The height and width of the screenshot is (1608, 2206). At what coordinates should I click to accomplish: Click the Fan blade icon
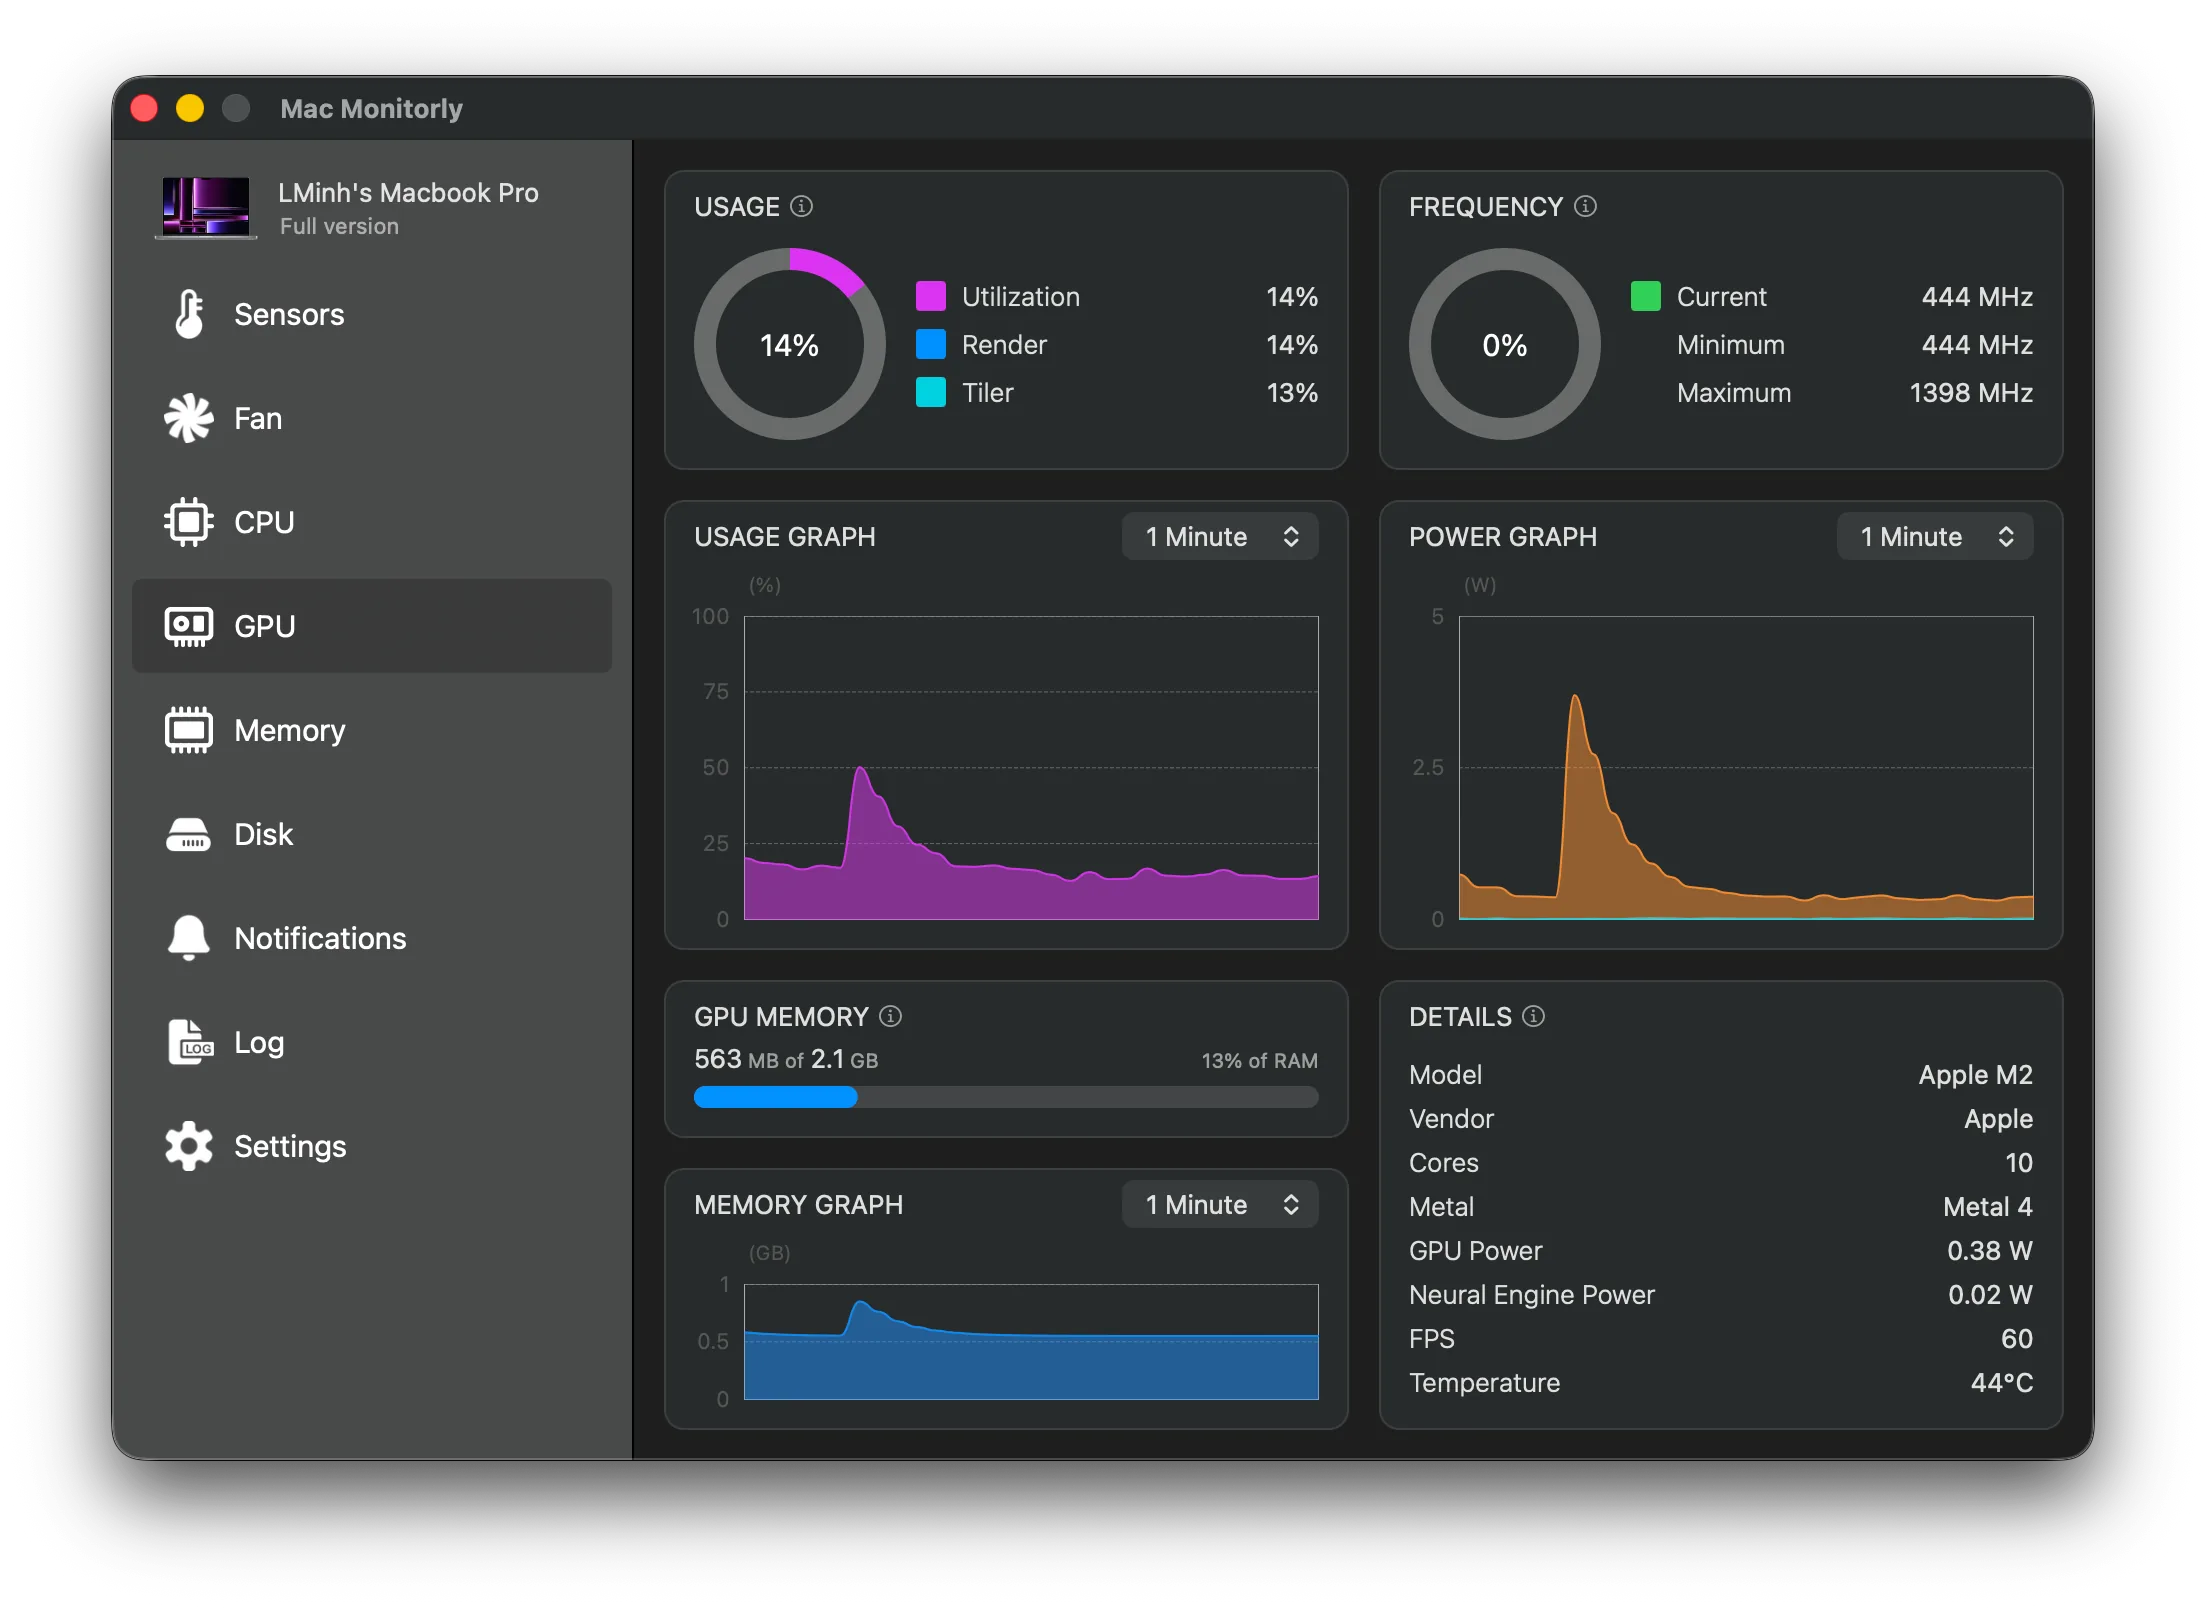189,418
